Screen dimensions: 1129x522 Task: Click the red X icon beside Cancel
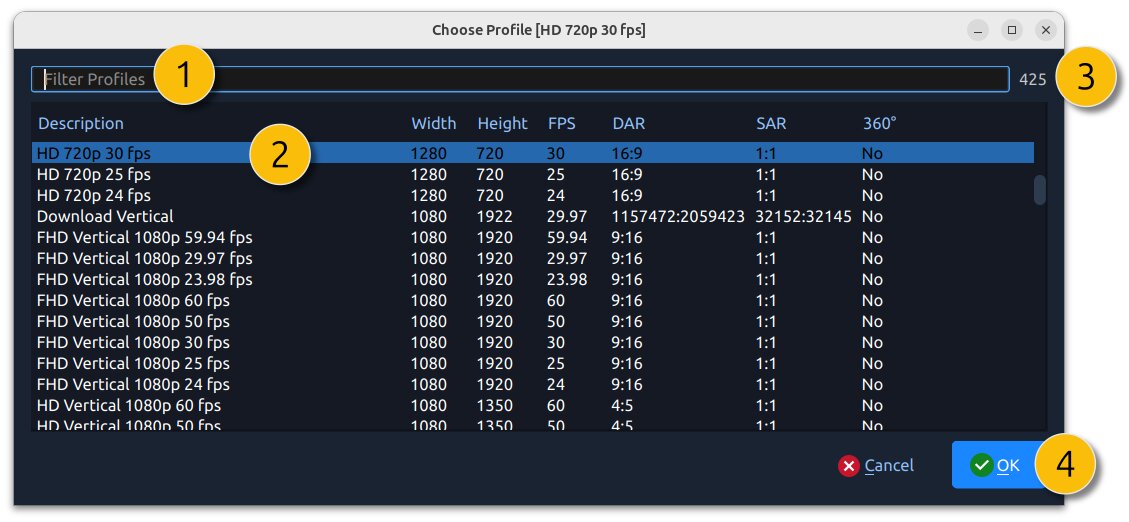(849, 465)
